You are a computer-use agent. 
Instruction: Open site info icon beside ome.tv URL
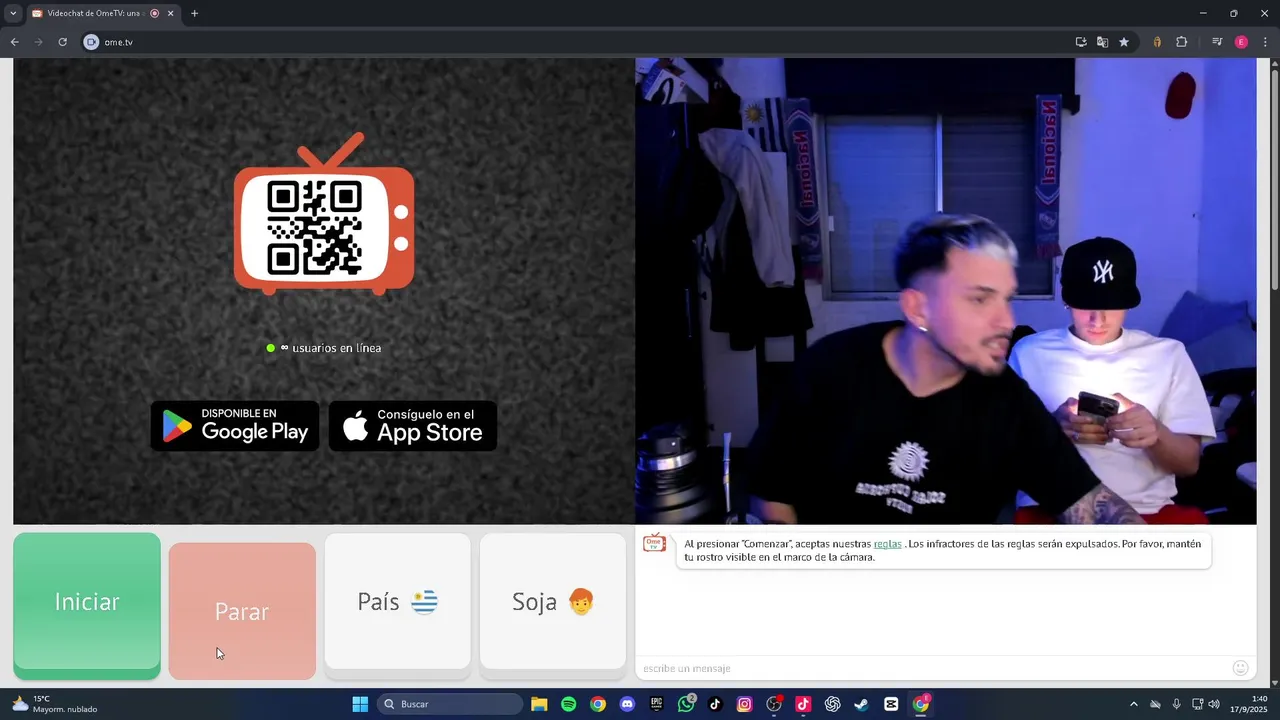click(x=91, y=42)
